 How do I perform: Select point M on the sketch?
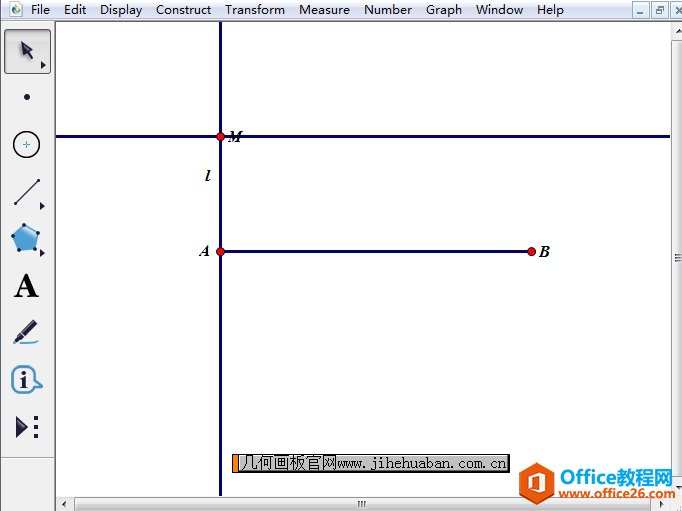[x=221, y=137]
